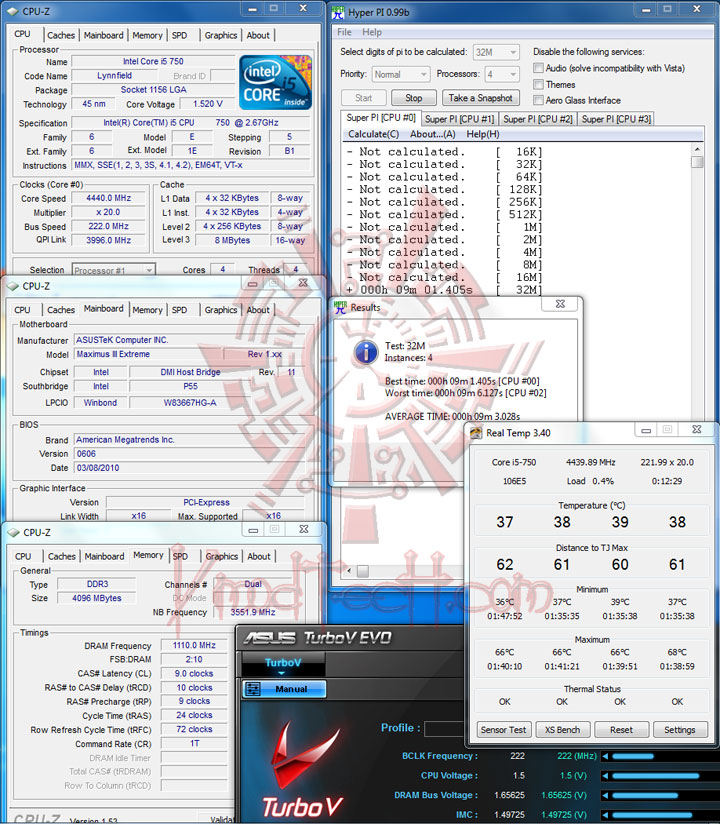Toggle Aero Glass Interface checkbox
The image size is (720, 824).
tap(538, 100)
